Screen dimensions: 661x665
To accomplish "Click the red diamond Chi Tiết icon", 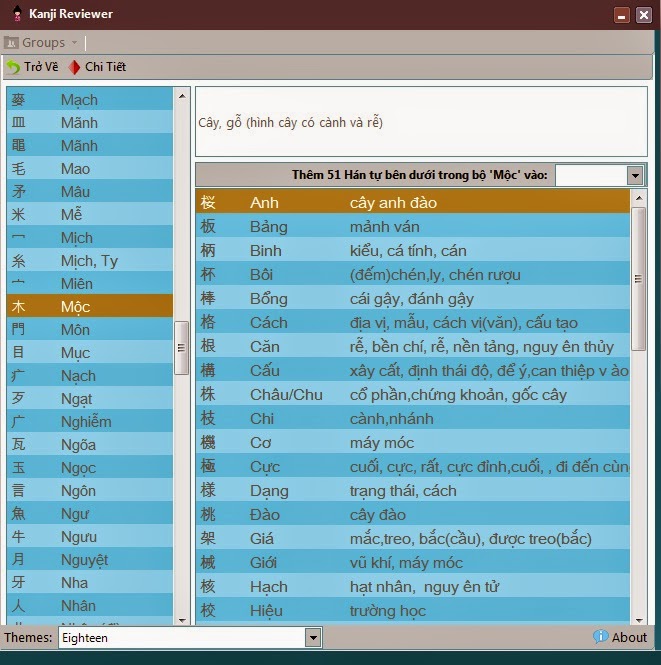I will pyautogui.click(x=75, y=67).
